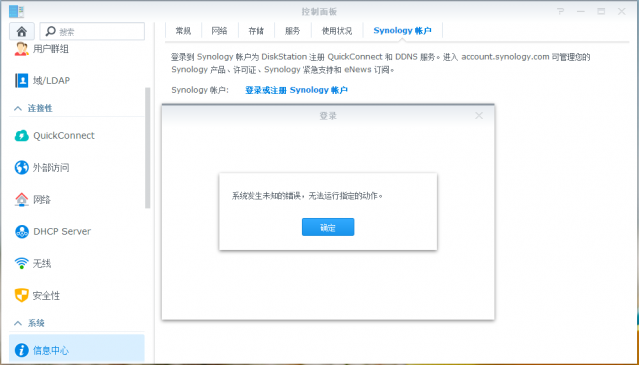Open the QuickConnect cloud icon
The width and height of the screenshot is (639, 365).
click(21, 136)
